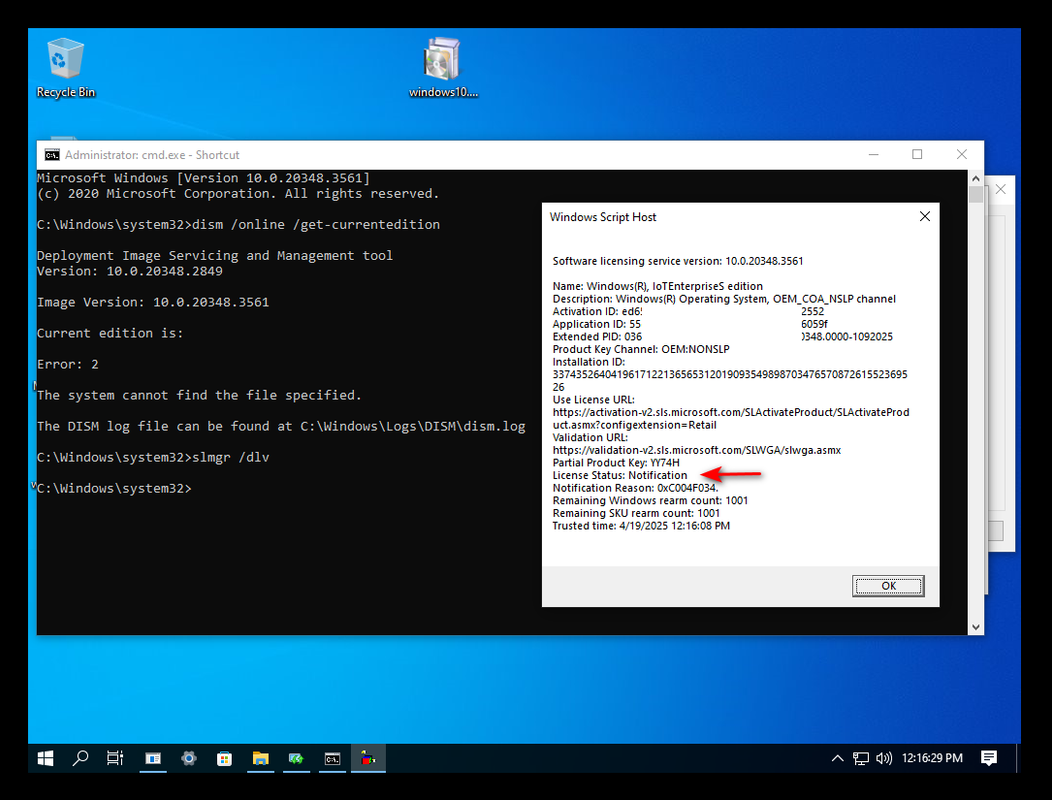Viewport: 1052px width, 800px height.
Task: Open network status tray icon
Action: click(861, 758)
